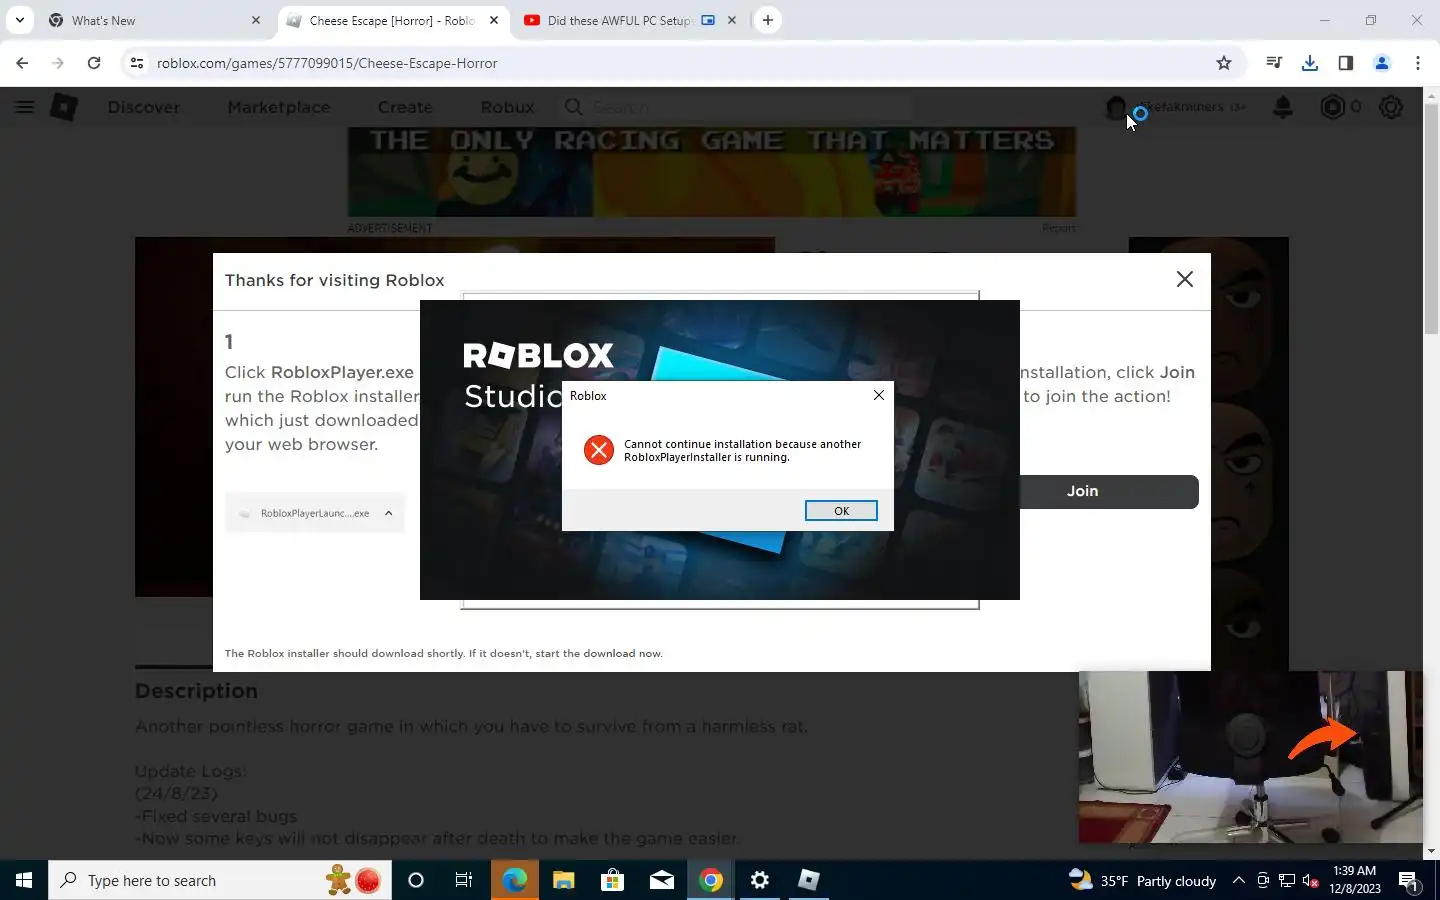Click the 'start the download now' link
The height and width of the screenshot is (900, 1440).
[598, 653]
